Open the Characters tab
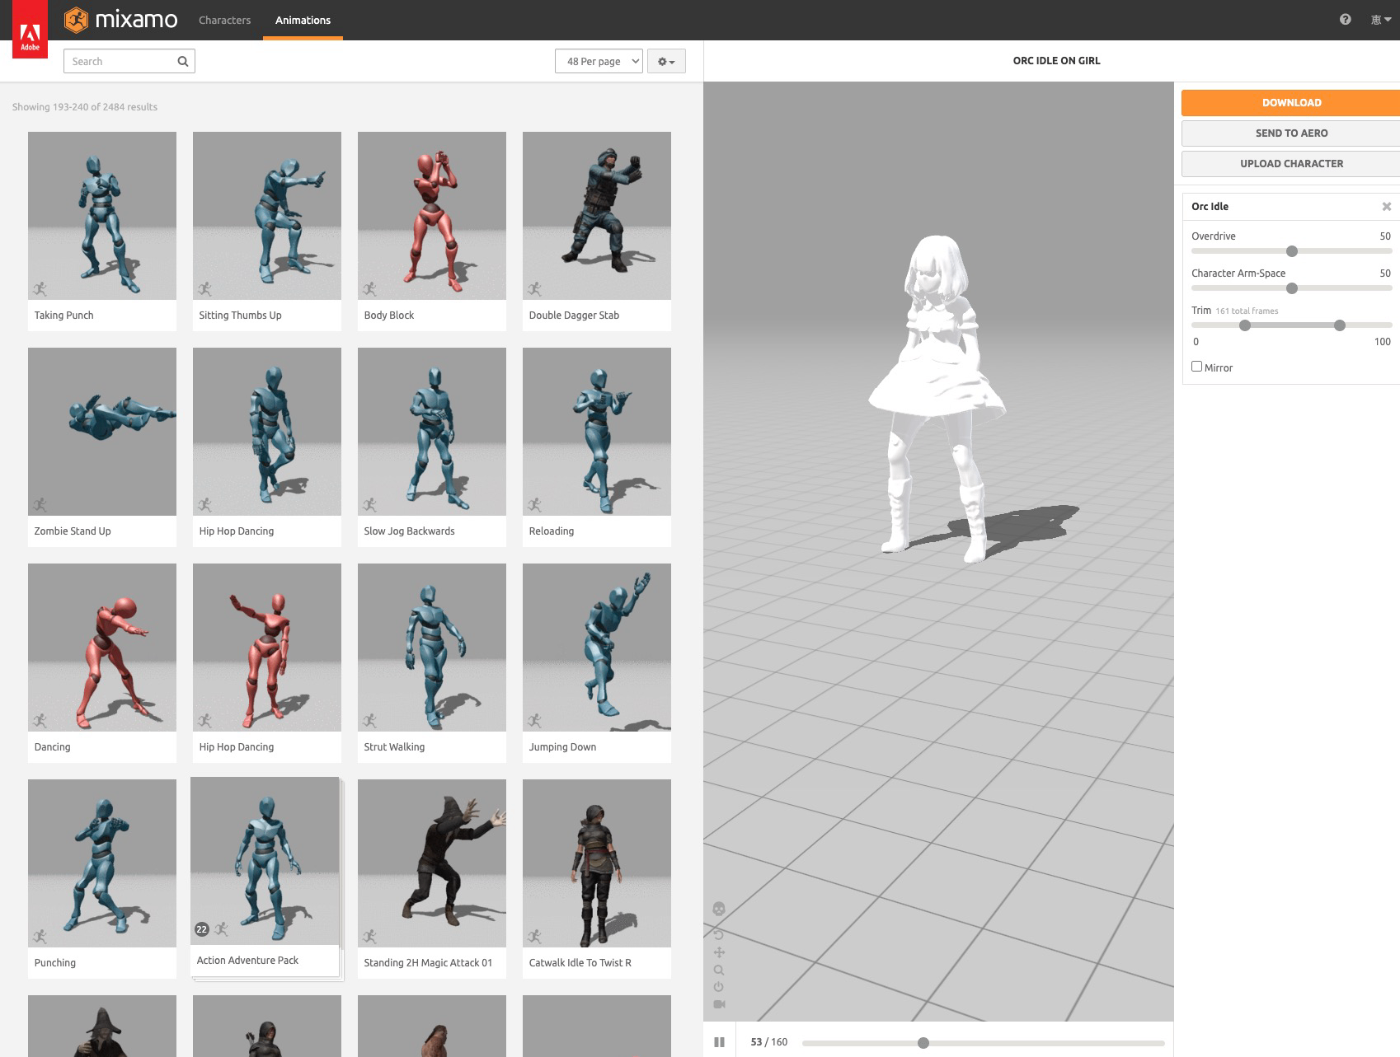The width and height of the screenshot is (1400, 1057). click(225, 20)
